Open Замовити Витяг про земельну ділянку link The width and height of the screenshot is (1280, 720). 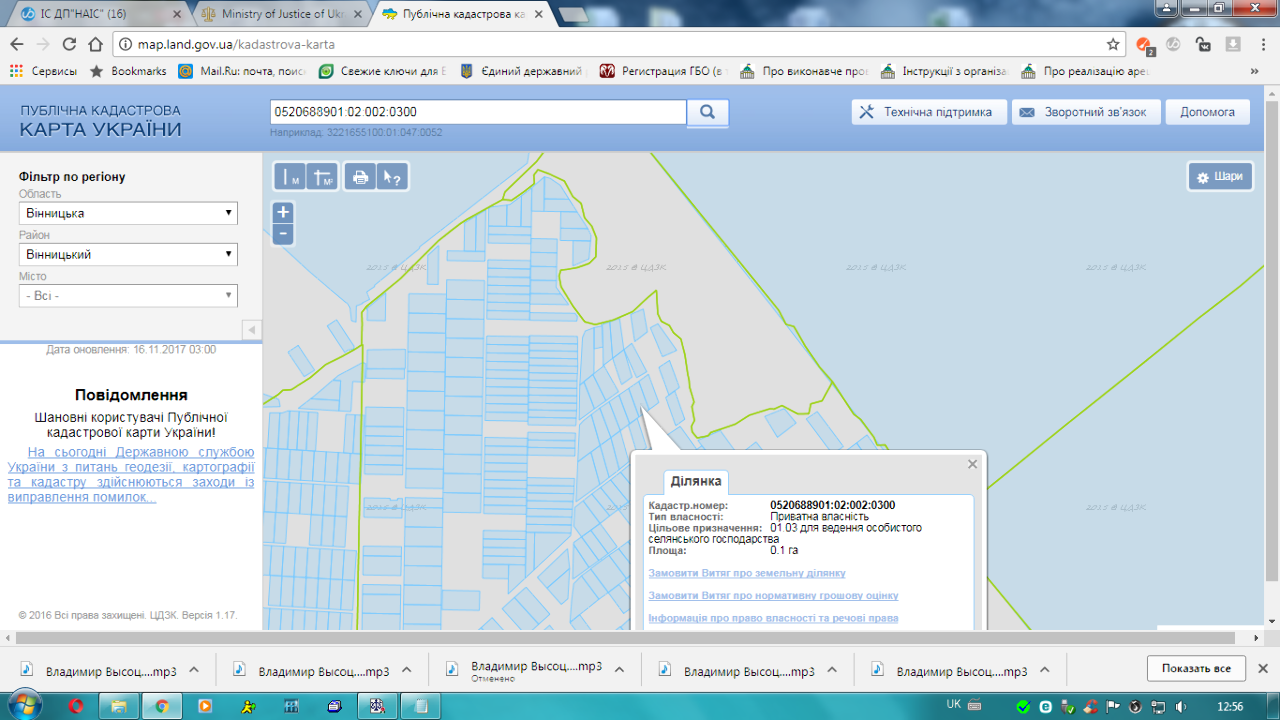tap(746, 573)
